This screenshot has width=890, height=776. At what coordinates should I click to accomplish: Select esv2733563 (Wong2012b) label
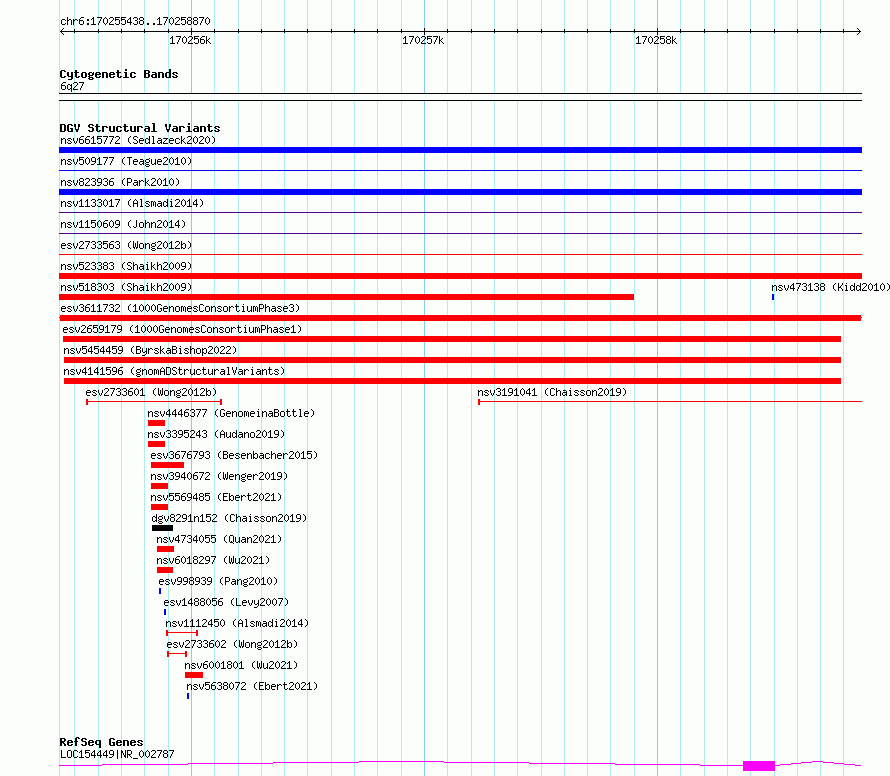pos(126,245)
